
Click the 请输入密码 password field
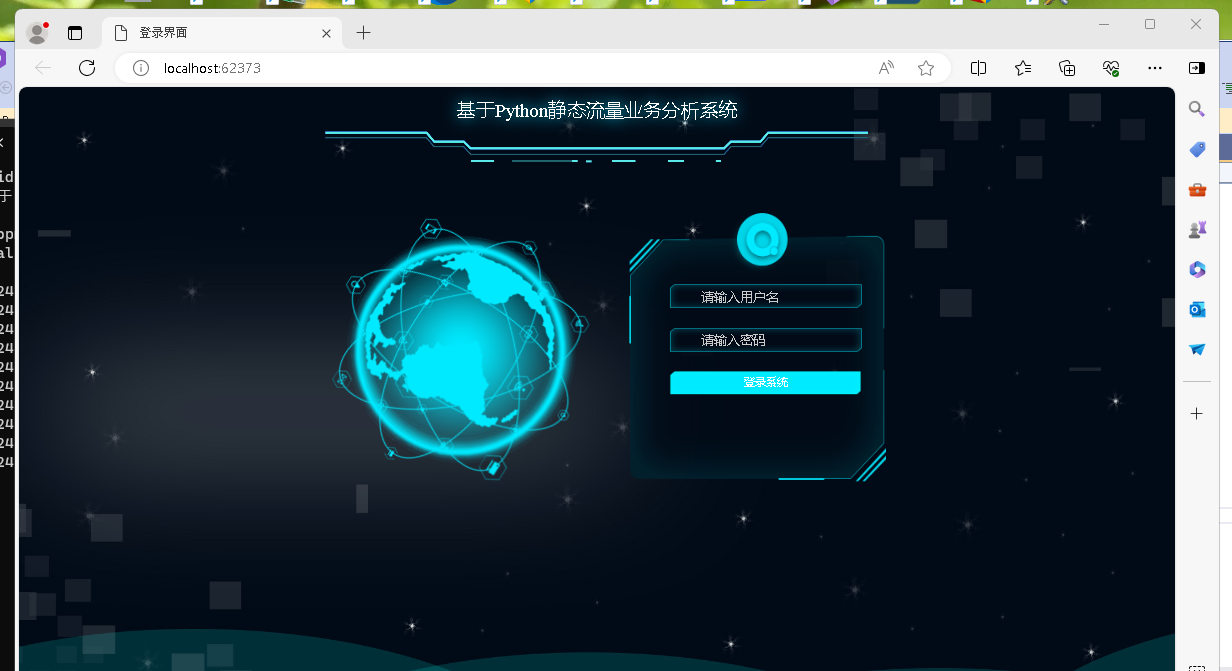point(765,340)
